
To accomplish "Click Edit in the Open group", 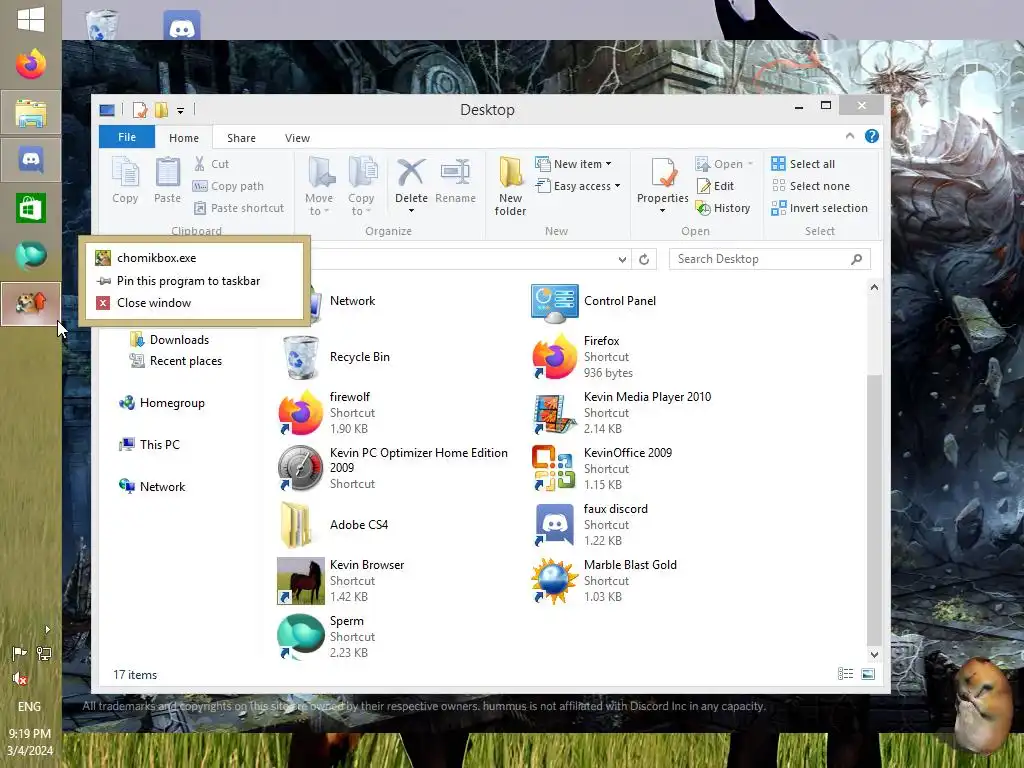I will (715, 186).
